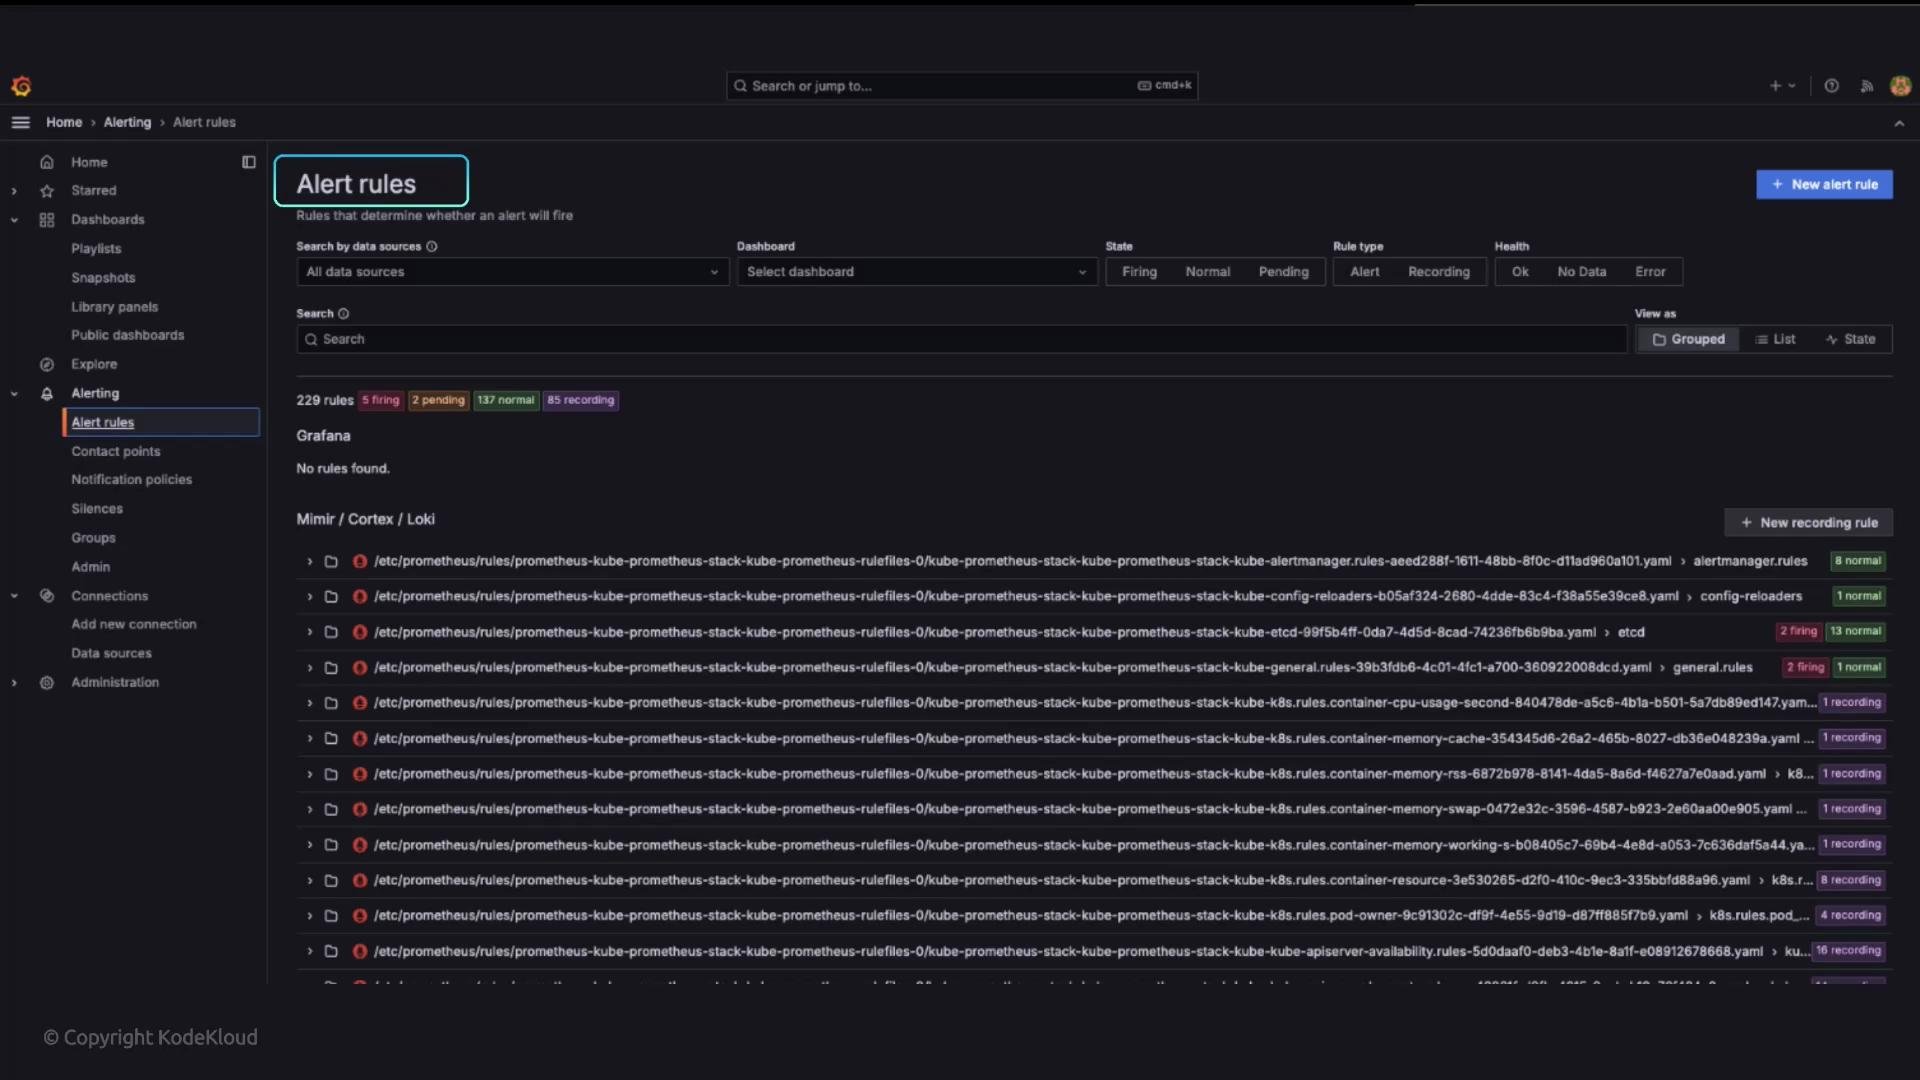Open Select dashboard dropdown

tap(917, 272)
